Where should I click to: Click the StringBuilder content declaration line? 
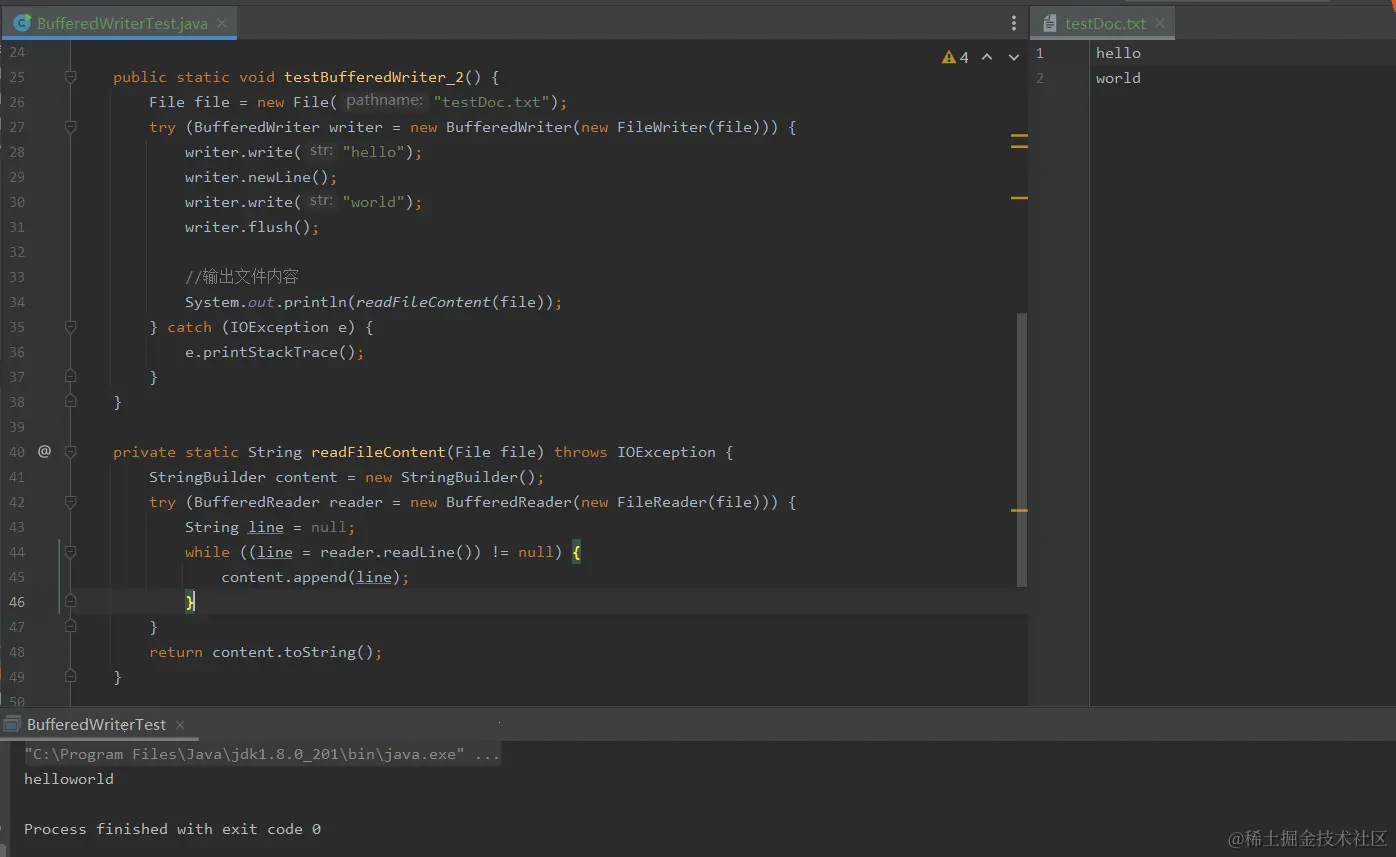tap(347, 477)
